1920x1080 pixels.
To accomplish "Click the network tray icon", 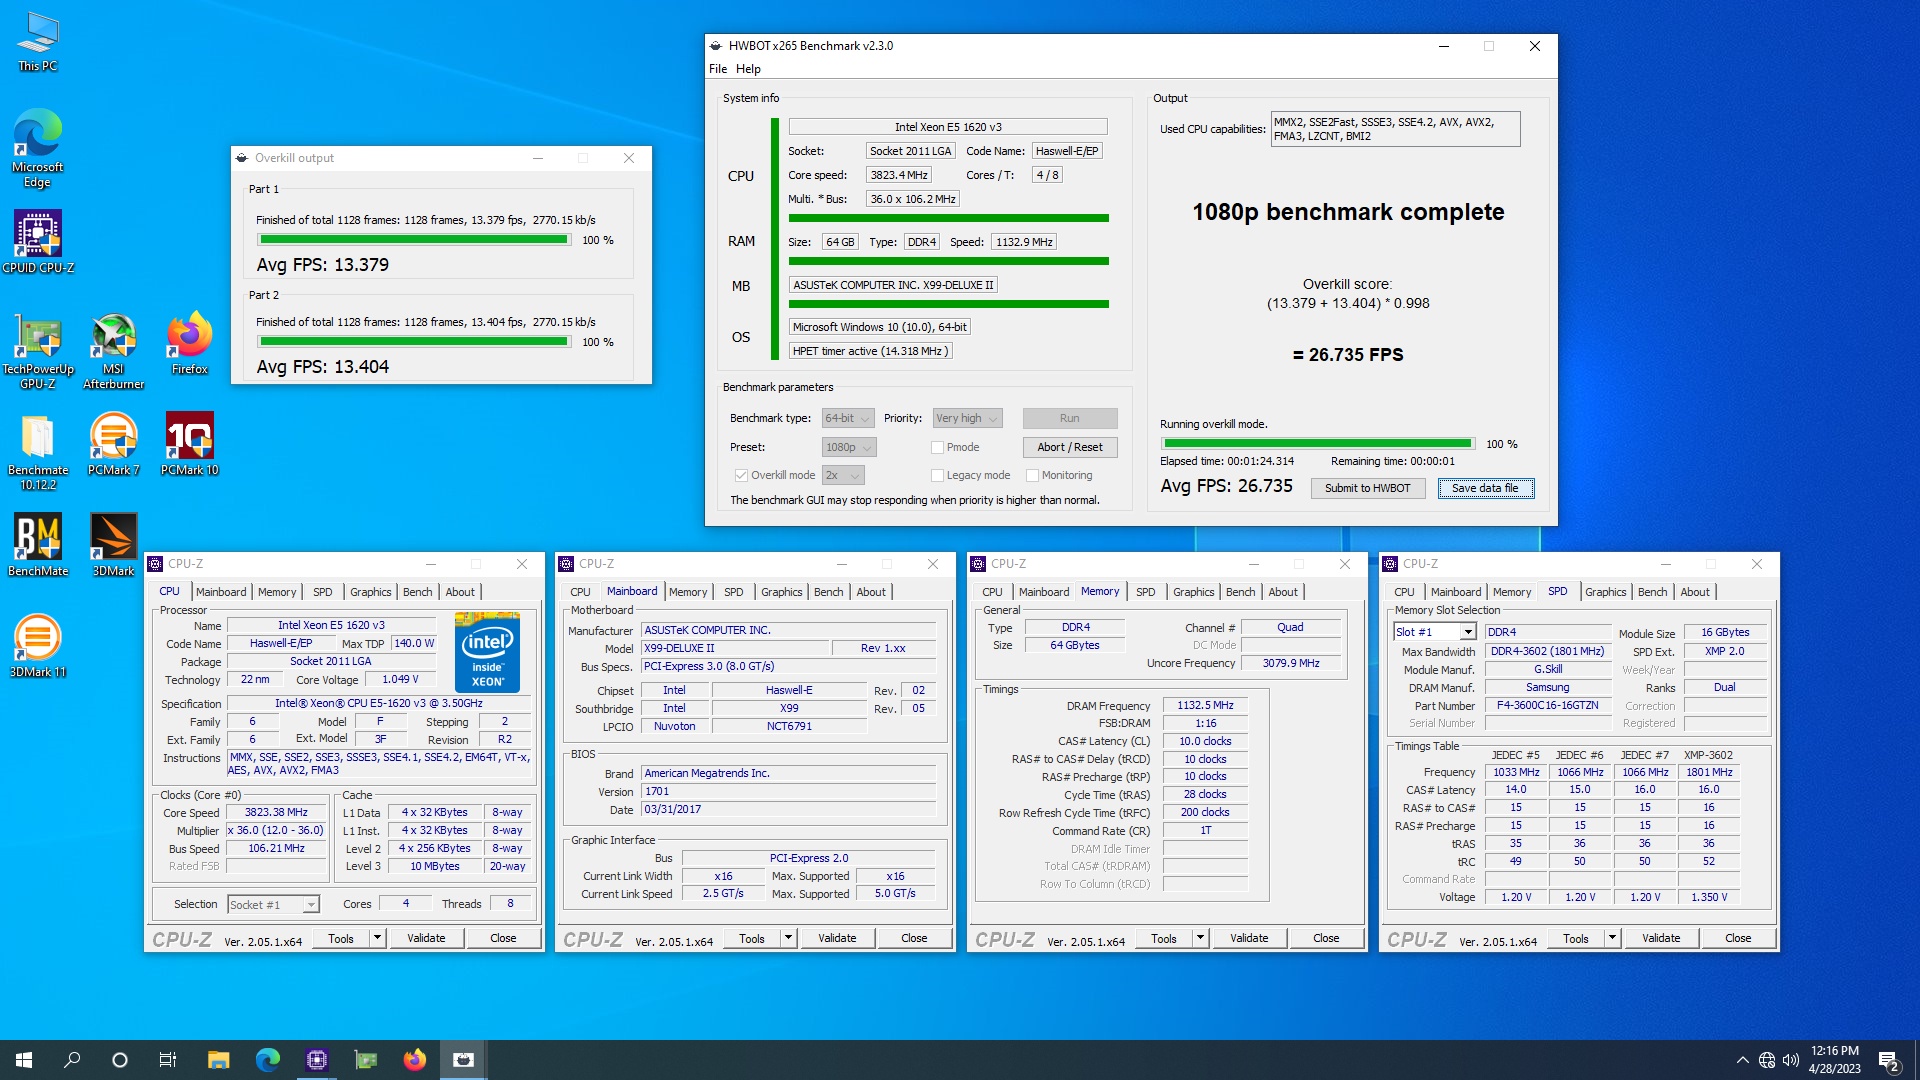I will (x=1767, y=1060).
